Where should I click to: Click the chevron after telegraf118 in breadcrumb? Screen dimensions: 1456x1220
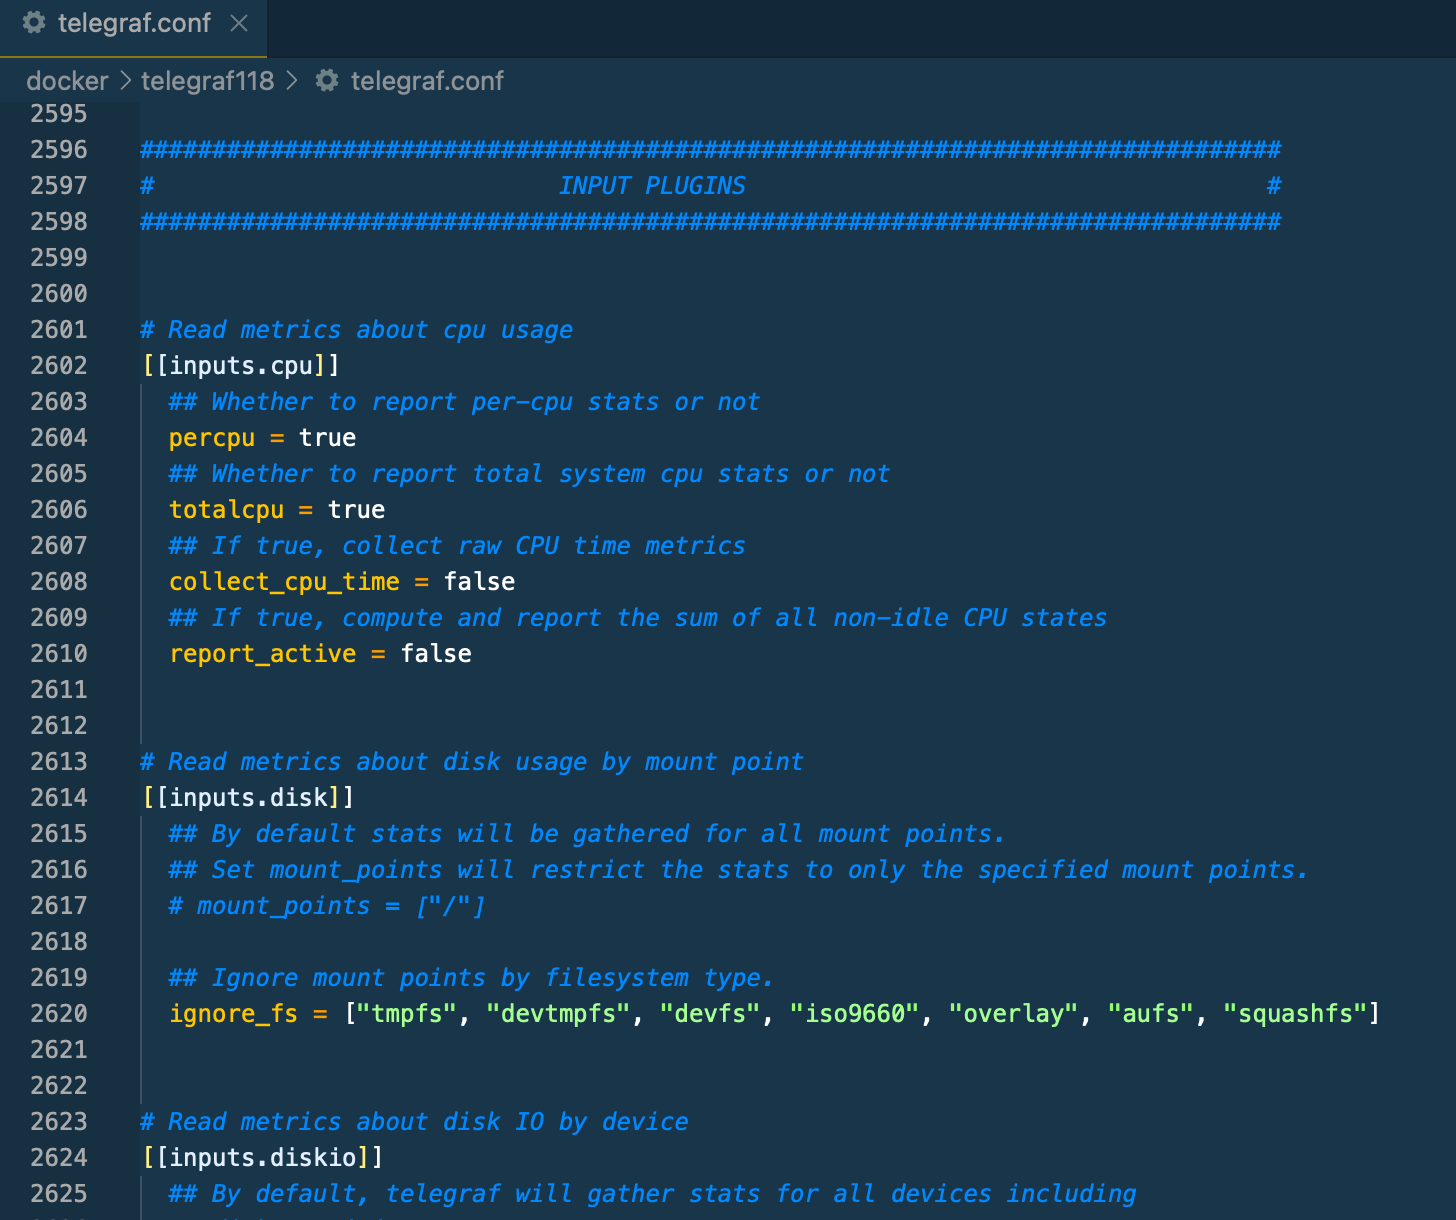pyautogui.click(x=292, y=81)
